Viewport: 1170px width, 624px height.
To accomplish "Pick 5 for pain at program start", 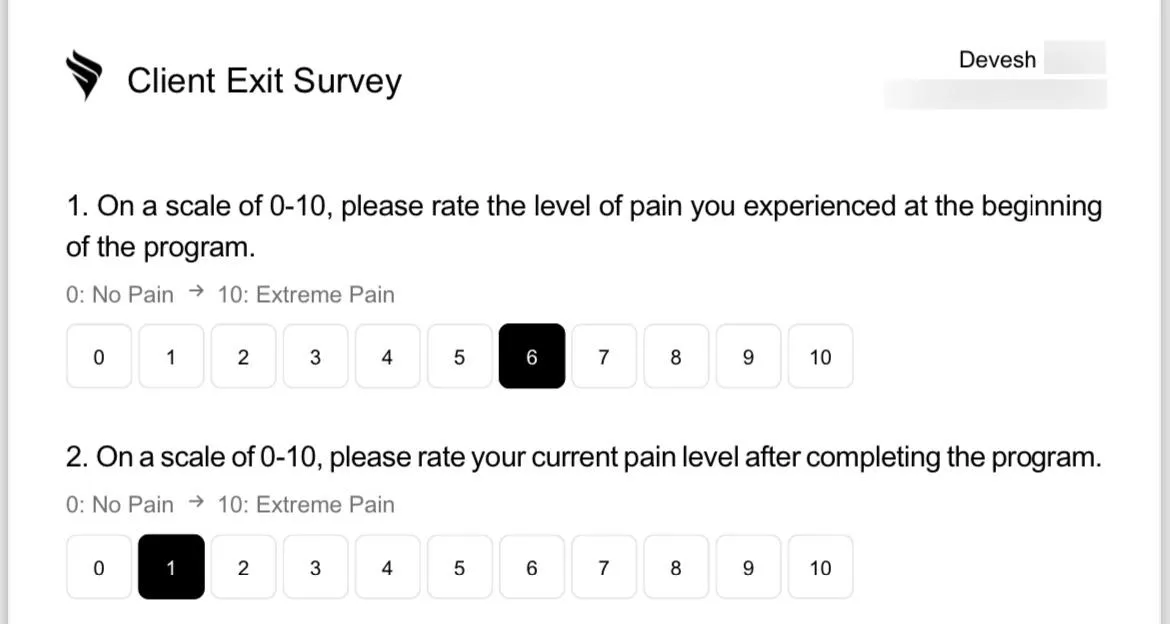I will pos(460,356).
